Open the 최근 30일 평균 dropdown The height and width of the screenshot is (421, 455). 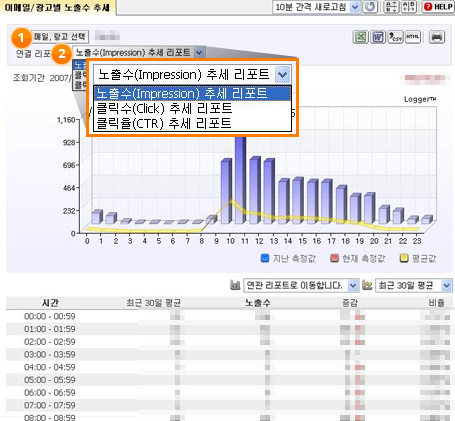pos(414,285)
